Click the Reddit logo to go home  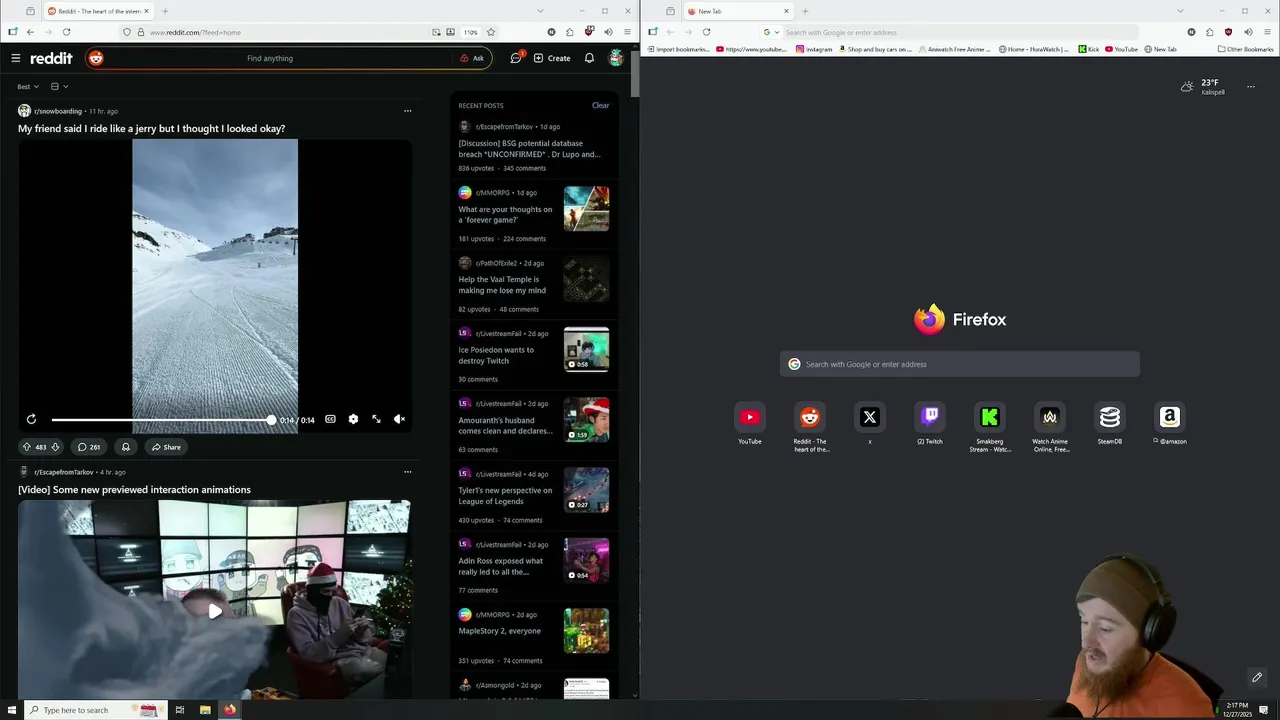[x=51, y=58]
